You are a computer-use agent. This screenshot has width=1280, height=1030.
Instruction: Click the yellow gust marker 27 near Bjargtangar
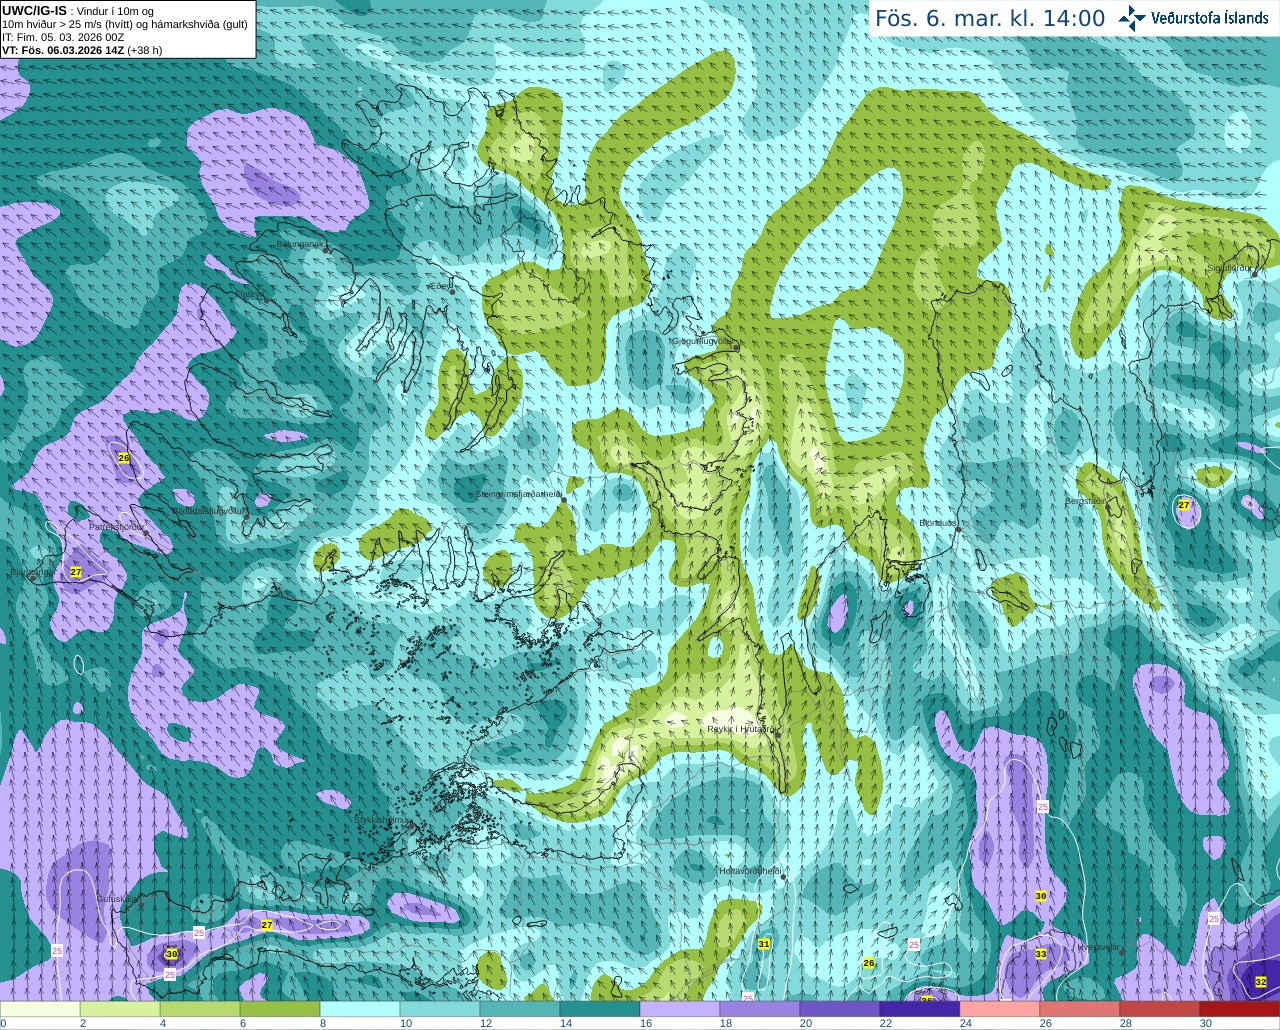pos(76,572)
